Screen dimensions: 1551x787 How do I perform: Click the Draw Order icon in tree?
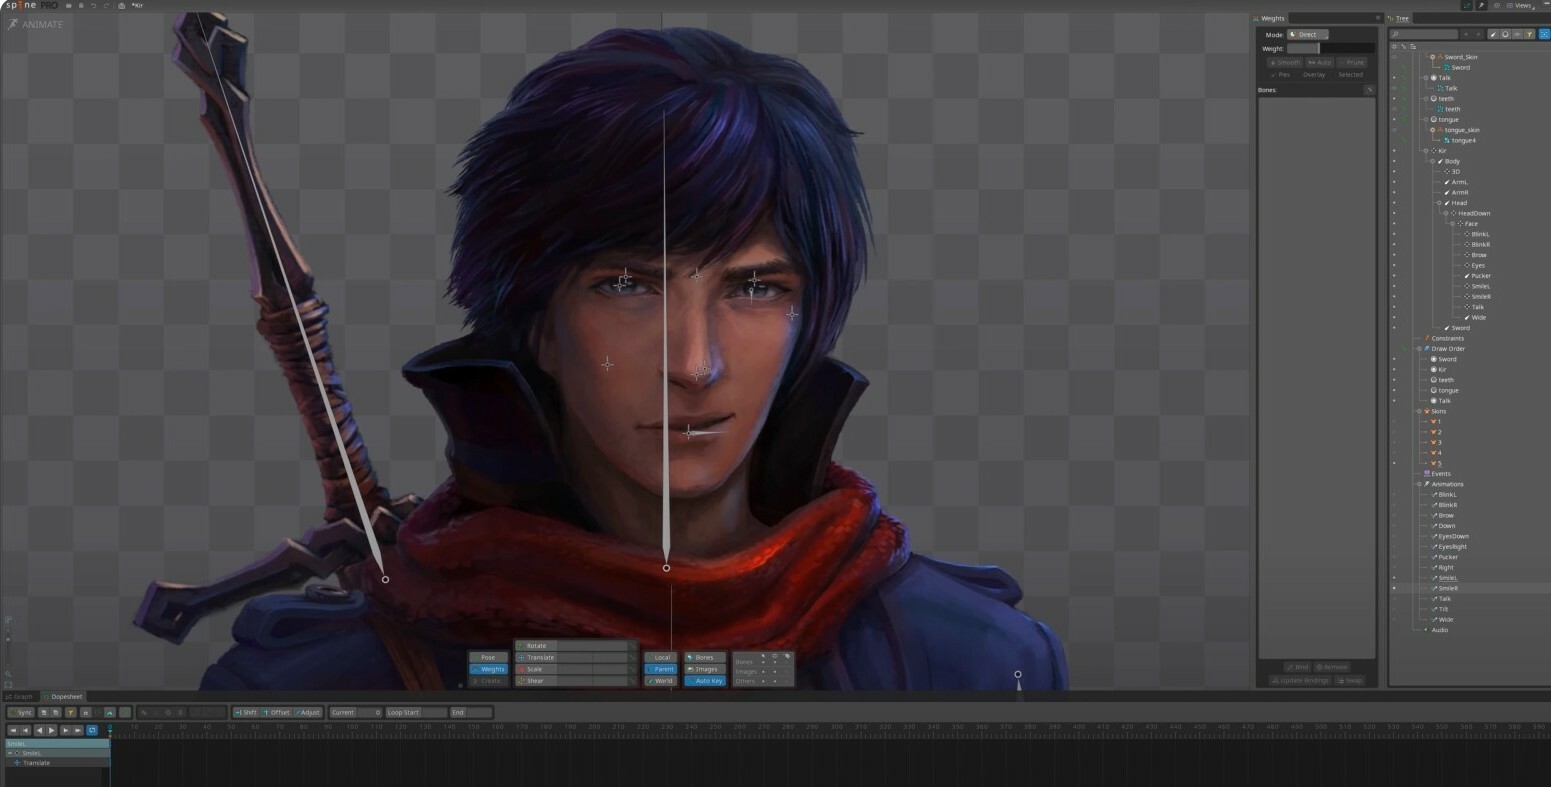(1427, 349)
